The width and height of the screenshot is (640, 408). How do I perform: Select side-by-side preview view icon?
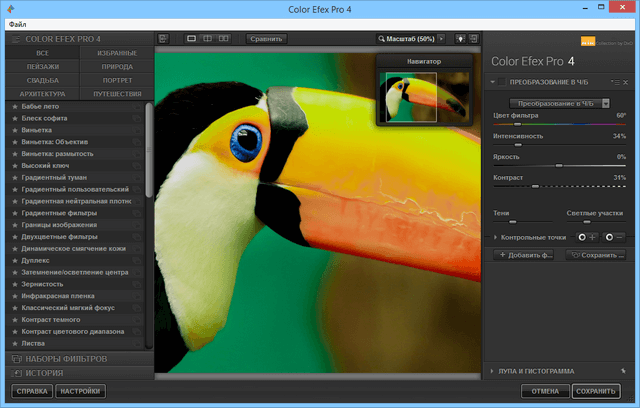tap(224, 39)
